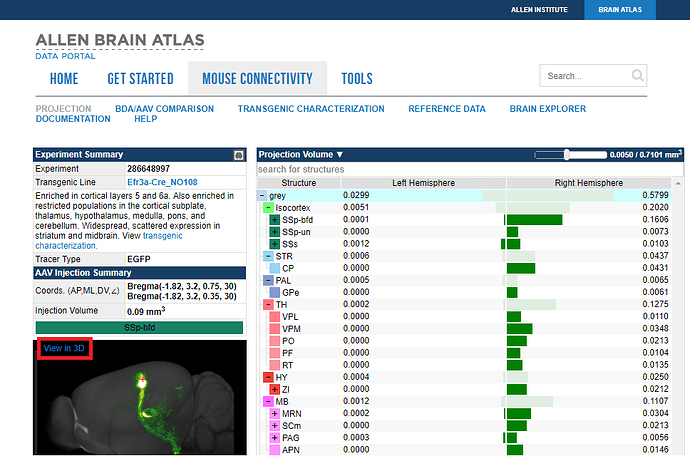Image resolution: width=690 pixels, height=456 pixels.
Task: Select the TH right hemisphere value 0.1275
Action: [655, 304]
